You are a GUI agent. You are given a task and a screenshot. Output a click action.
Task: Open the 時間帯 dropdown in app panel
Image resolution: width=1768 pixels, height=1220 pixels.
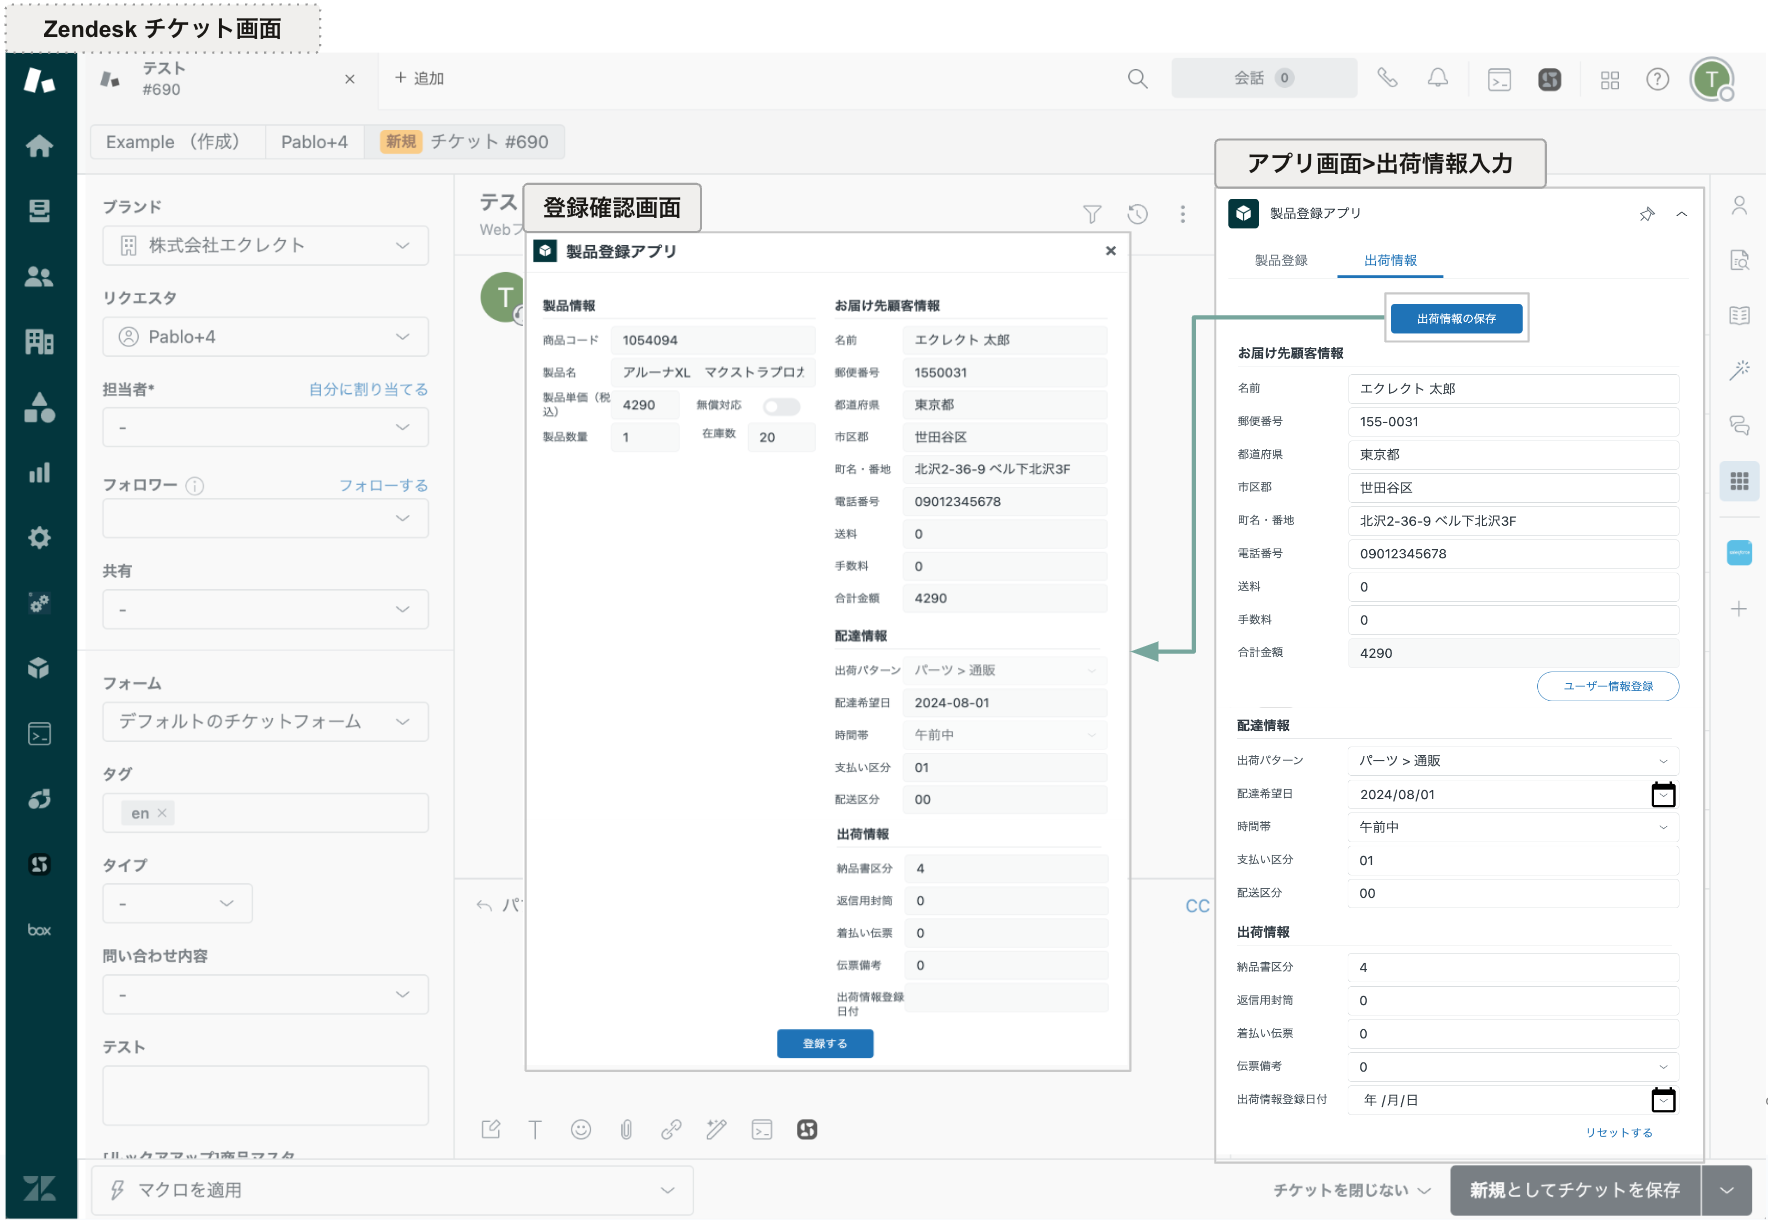(x=1513, y=827)
